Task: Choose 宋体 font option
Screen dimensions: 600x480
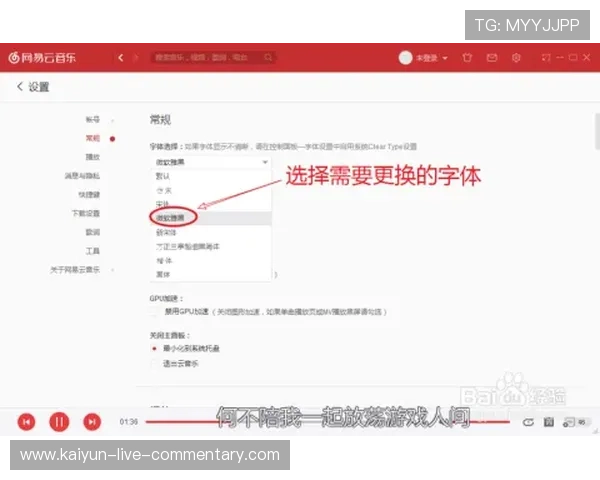Action: pos(210,204)
